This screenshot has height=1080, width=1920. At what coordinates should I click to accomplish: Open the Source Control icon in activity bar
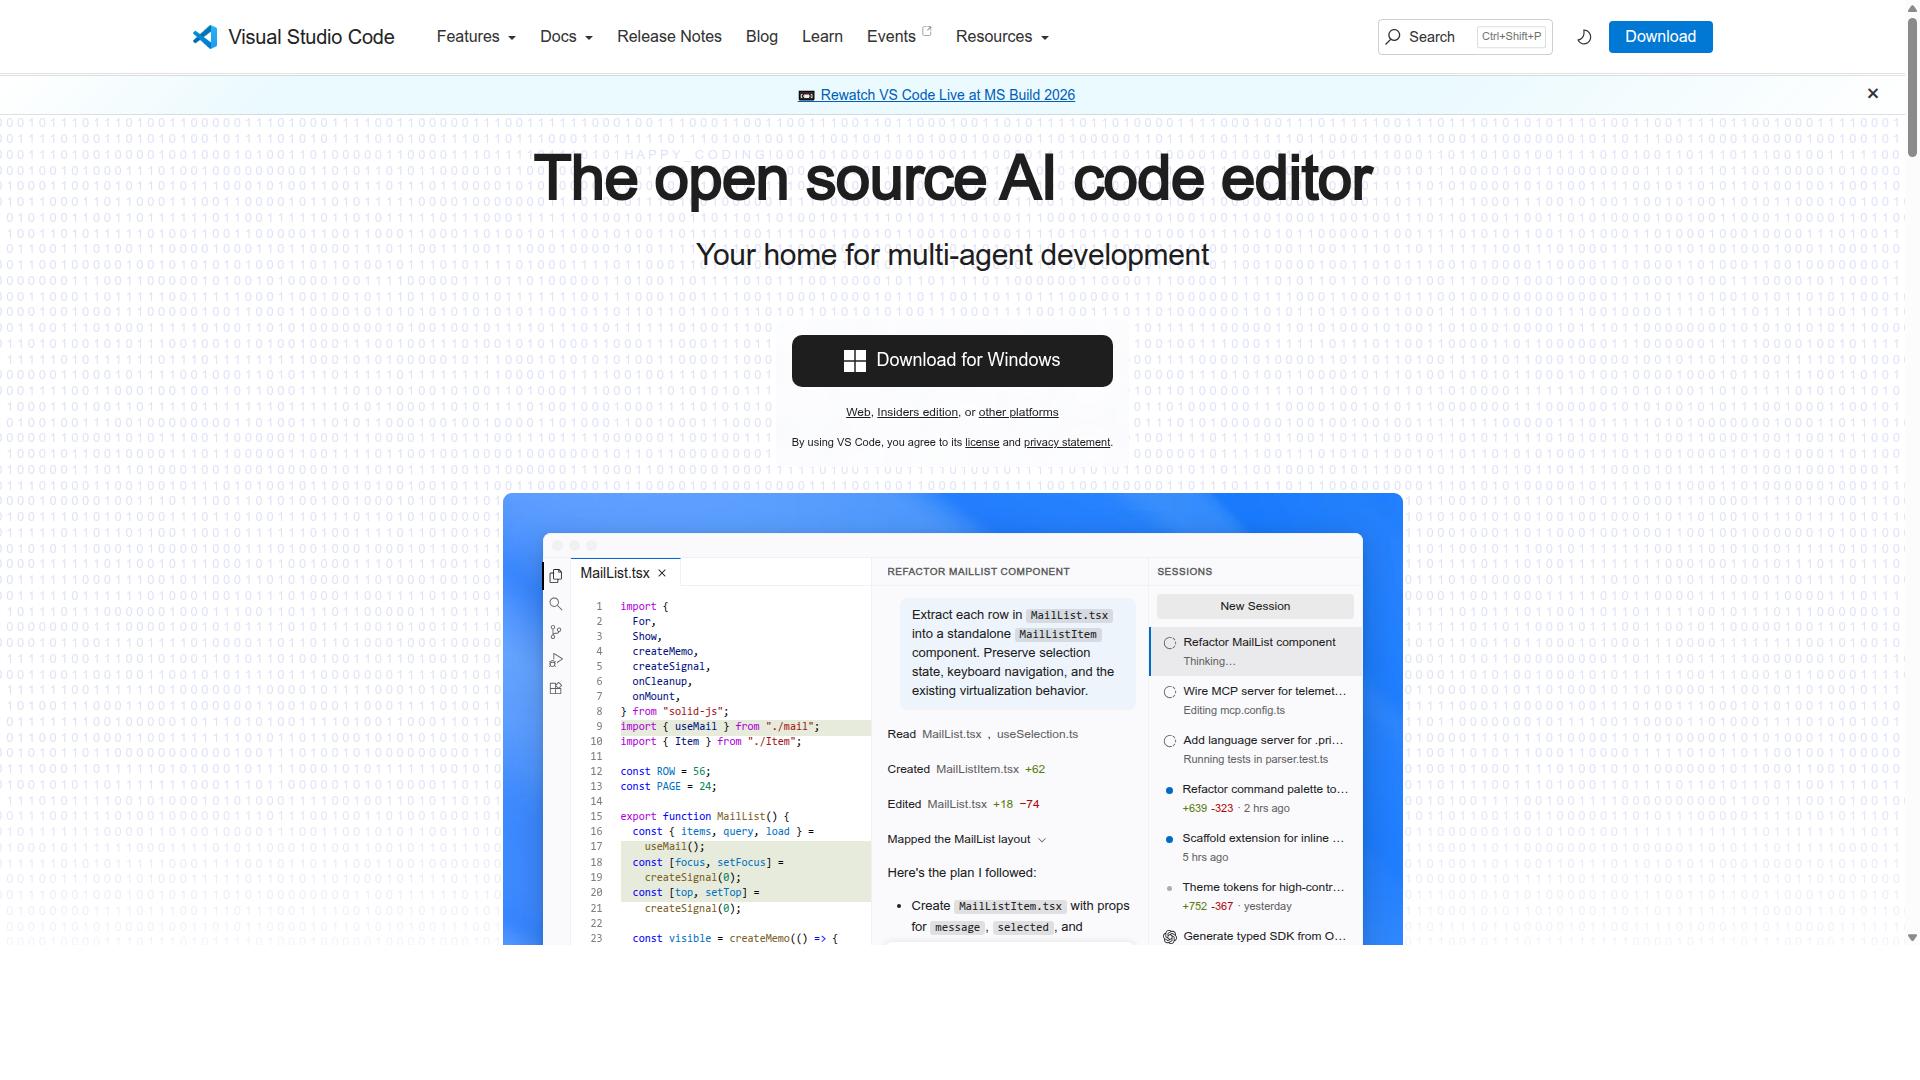coord(556,632)
